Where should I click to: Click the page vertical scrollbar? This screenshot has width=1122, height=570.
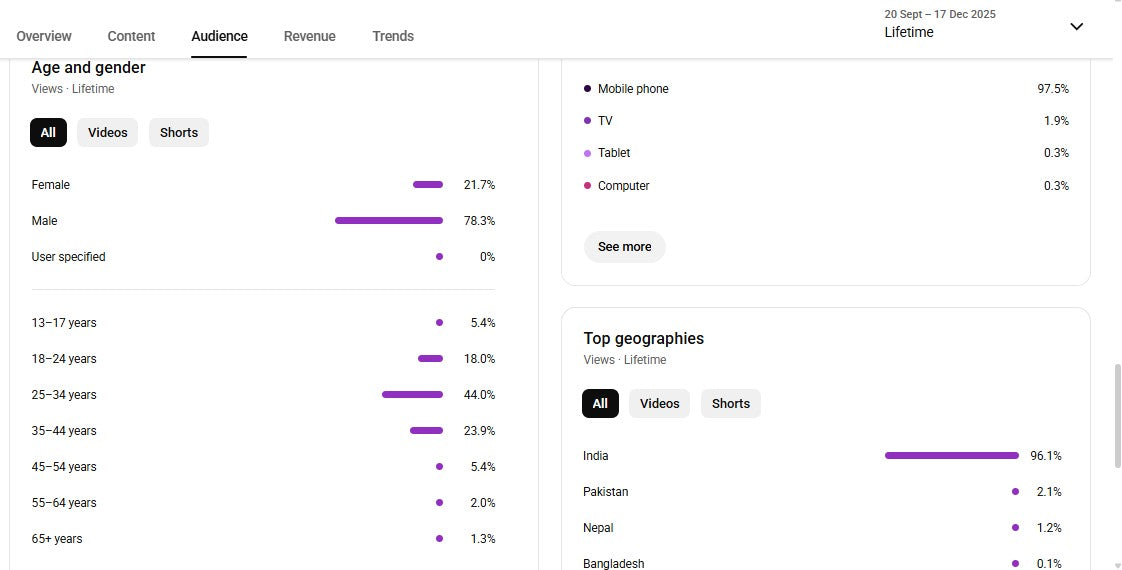point(1116,415)
